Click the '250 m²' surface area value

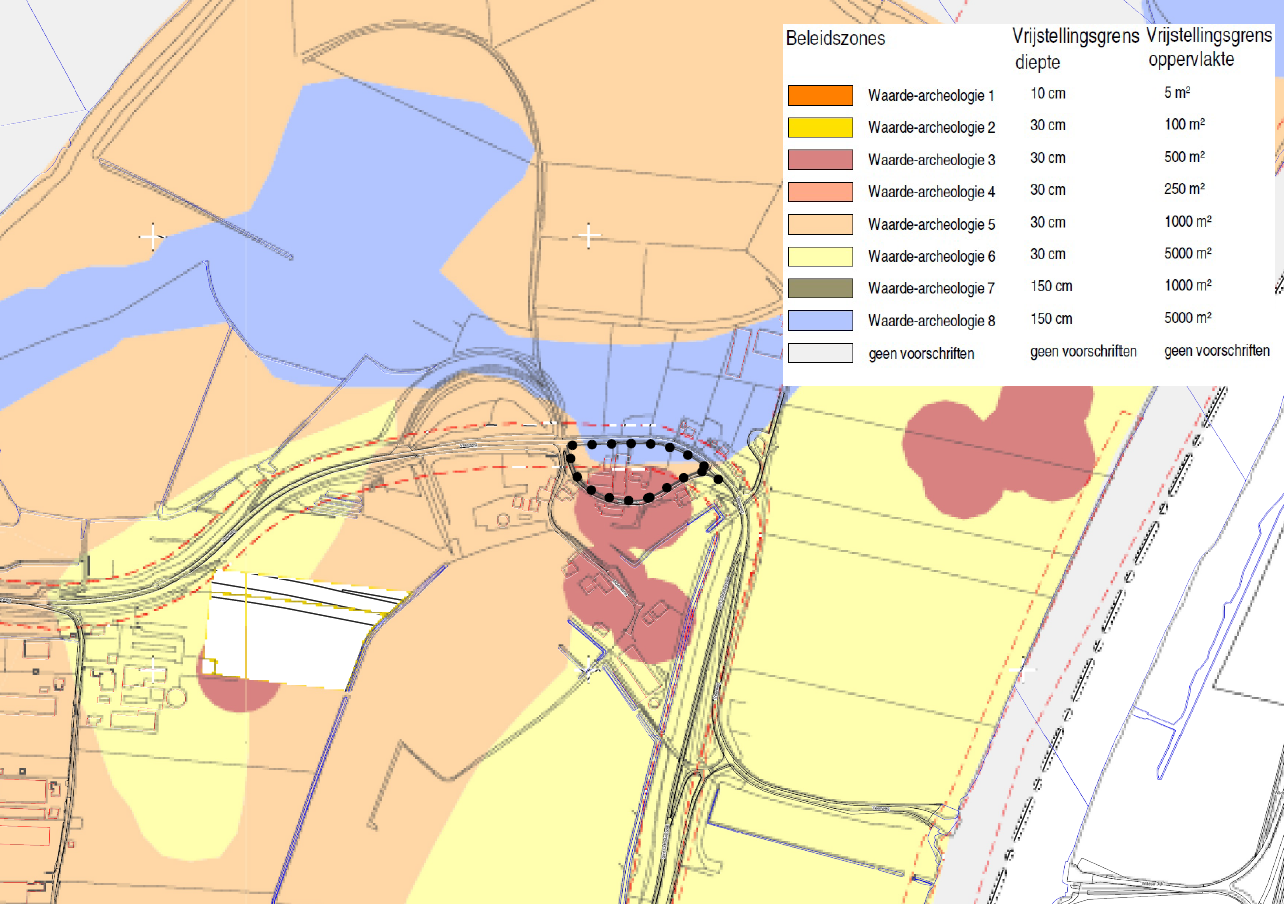(x=1183, y=190)
